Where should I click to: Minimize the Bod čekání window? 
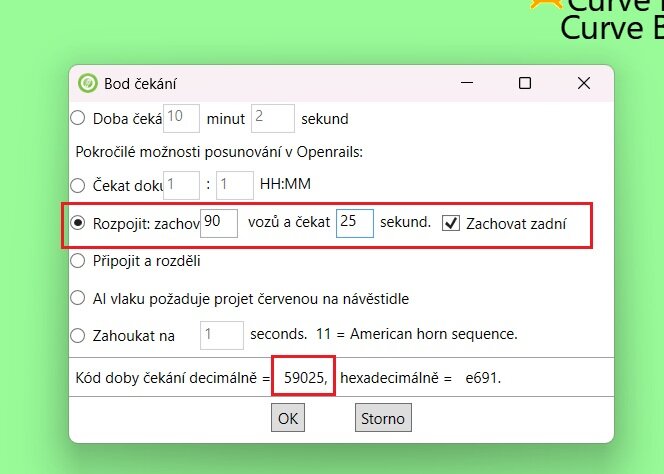point(467,83)
